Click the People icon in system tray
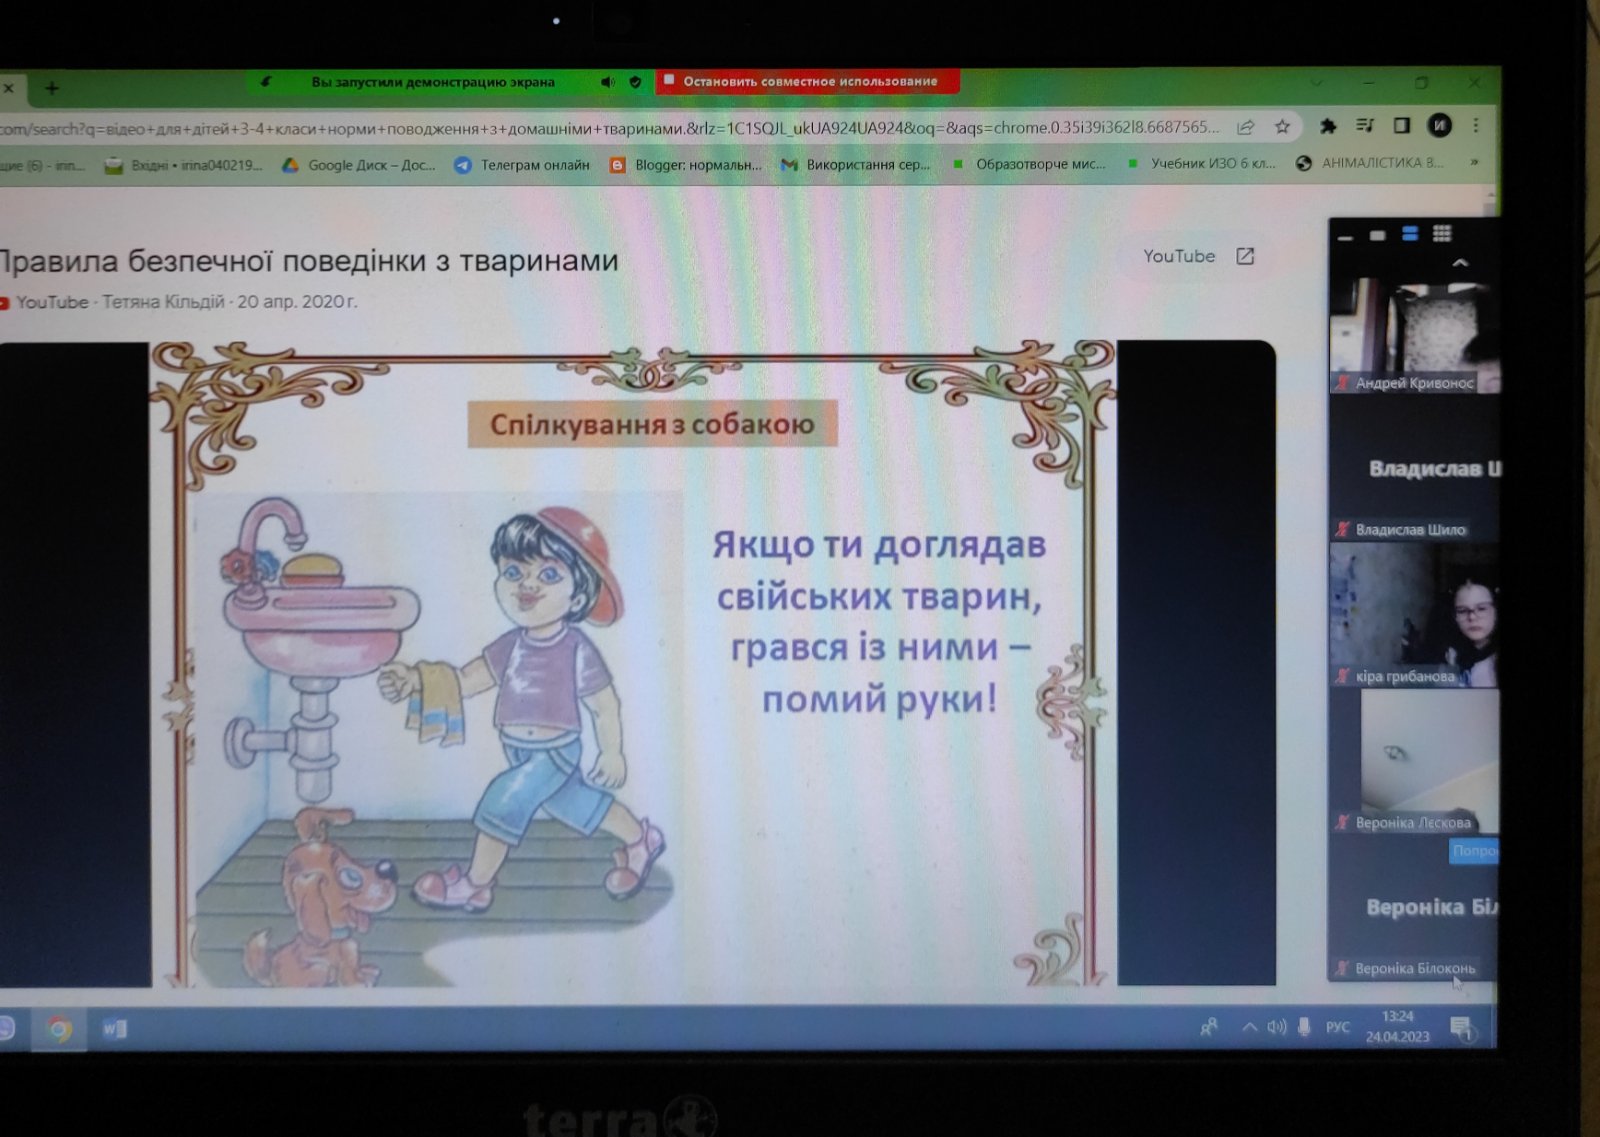Image resolution: width=1600 pixels, height=1137 pixels. point(1209,1027)
